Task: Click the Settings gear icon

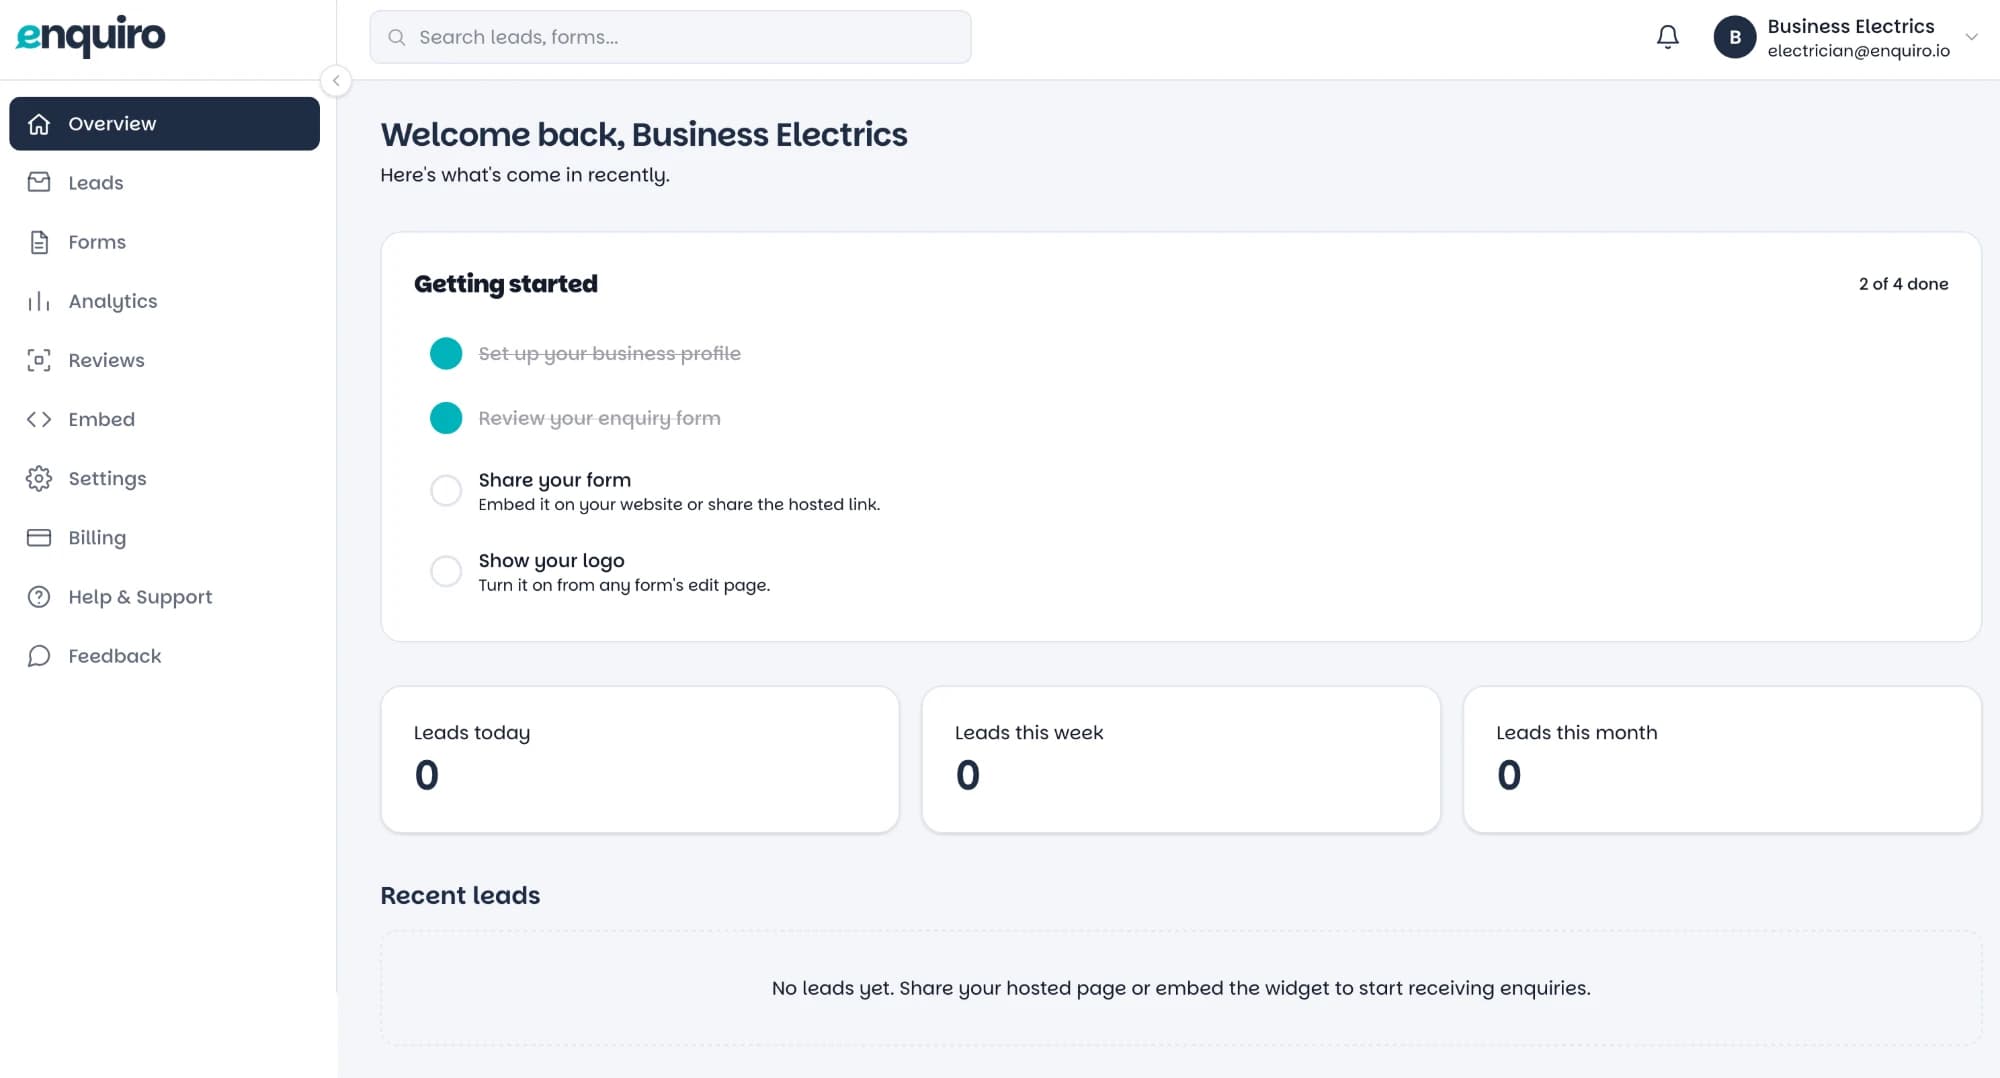Action: click(x=39, y=478)
